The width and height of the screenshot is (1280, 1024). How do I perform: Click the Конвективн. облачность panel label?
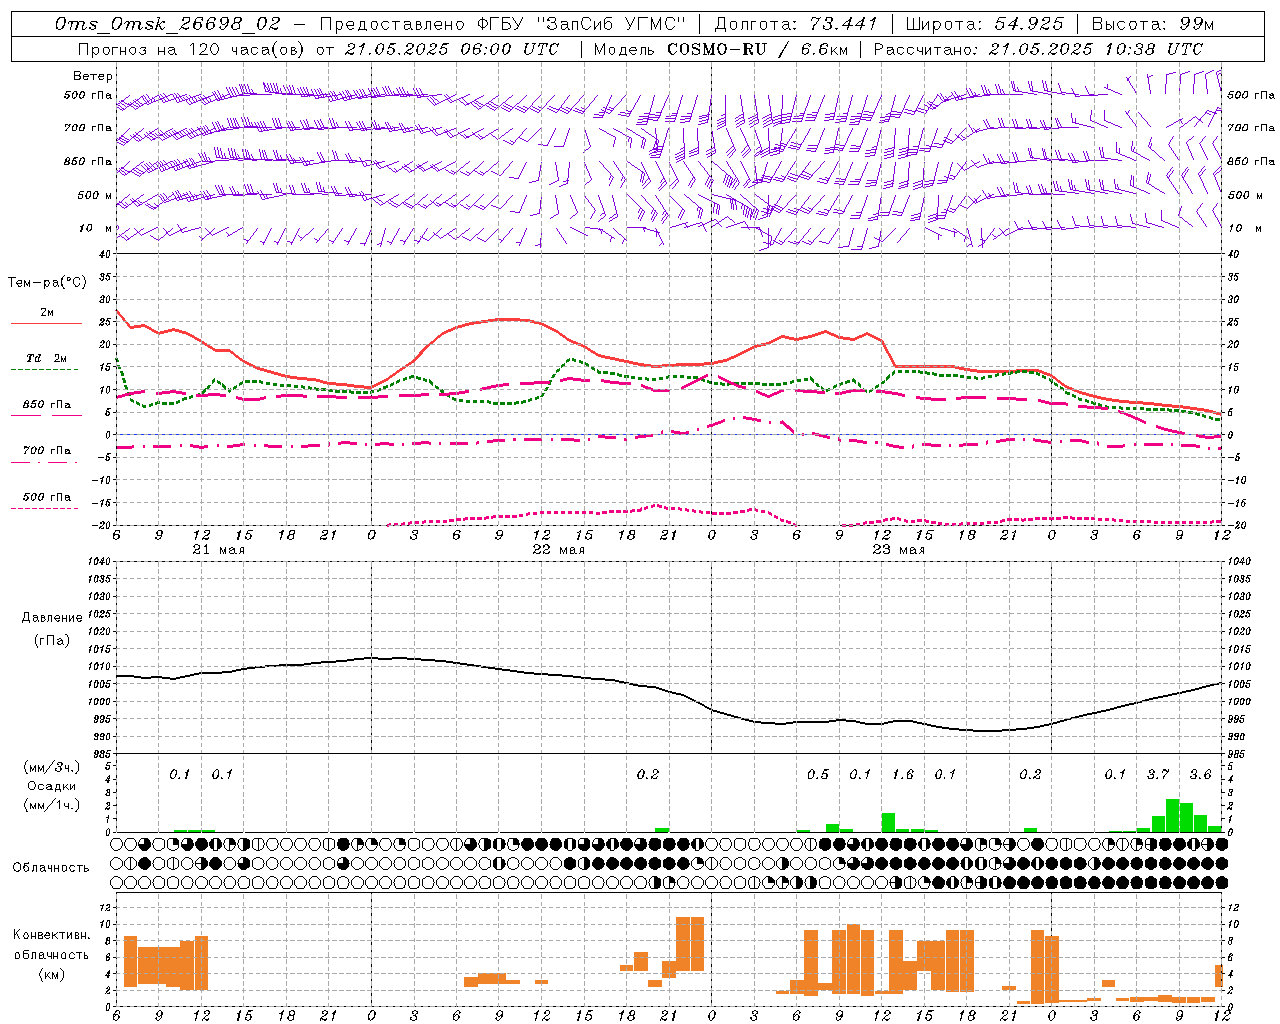point(51,945)
